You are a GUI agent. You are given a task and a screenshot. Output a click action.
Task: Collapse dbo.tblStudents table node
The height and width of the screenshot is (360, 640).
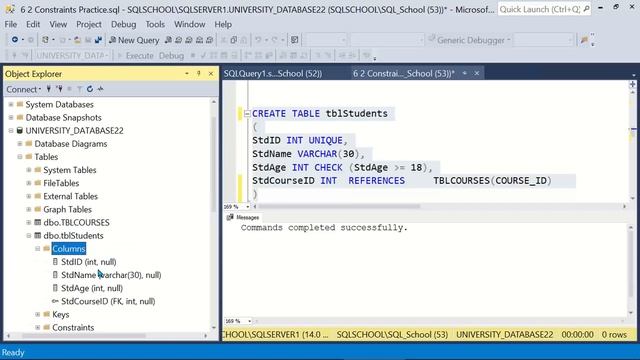[x=29, y=236]
